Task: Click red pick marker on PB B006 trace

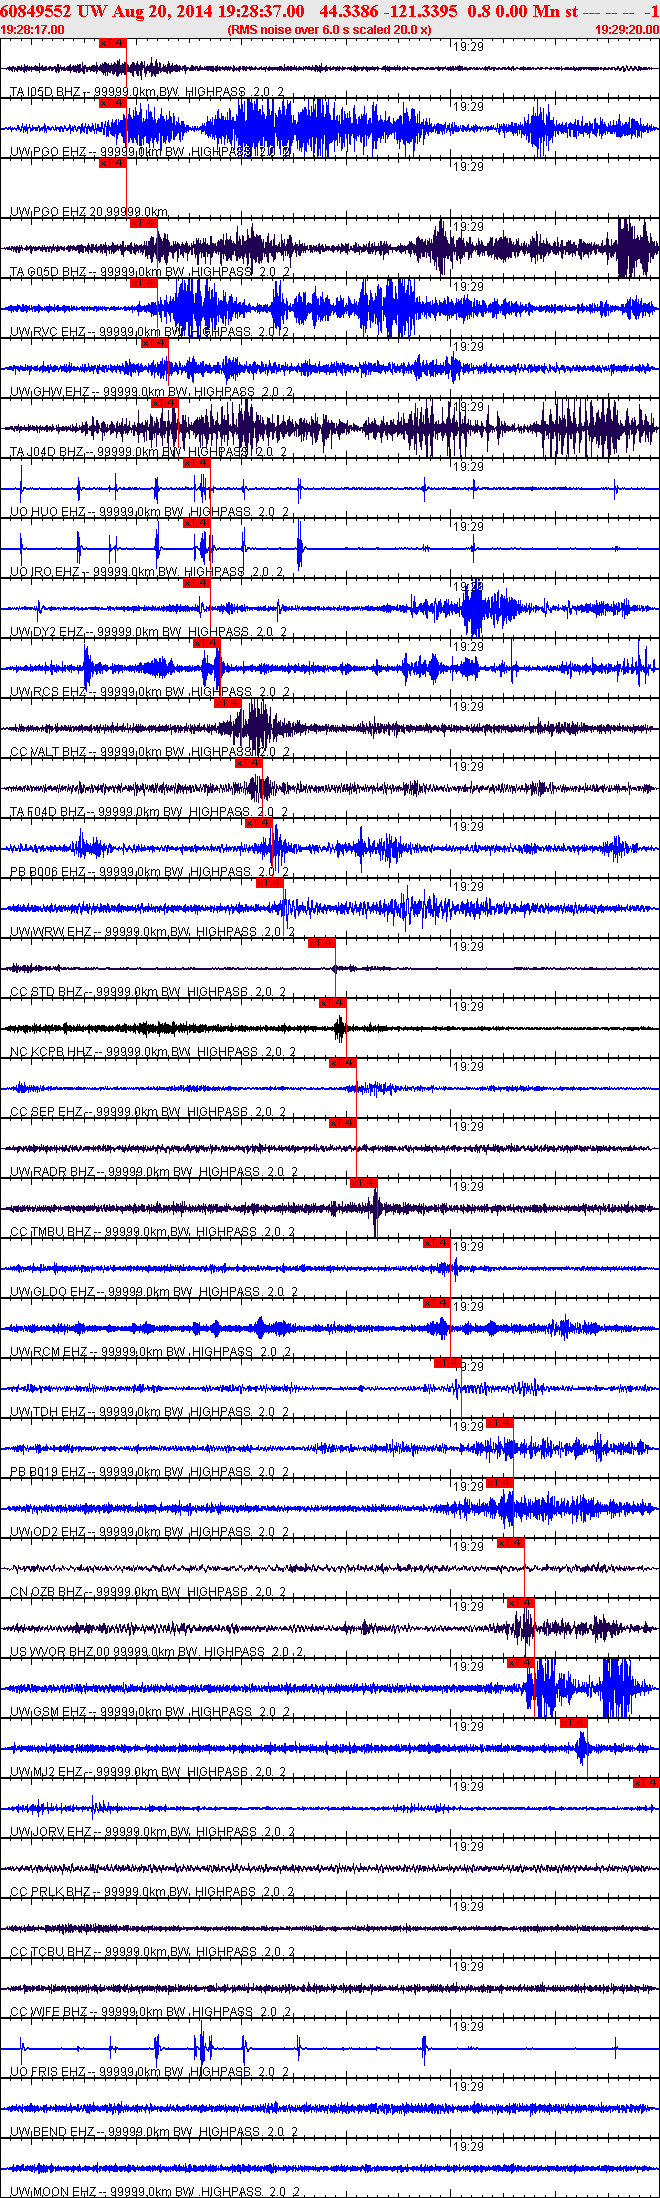Action: coord(259,823)
